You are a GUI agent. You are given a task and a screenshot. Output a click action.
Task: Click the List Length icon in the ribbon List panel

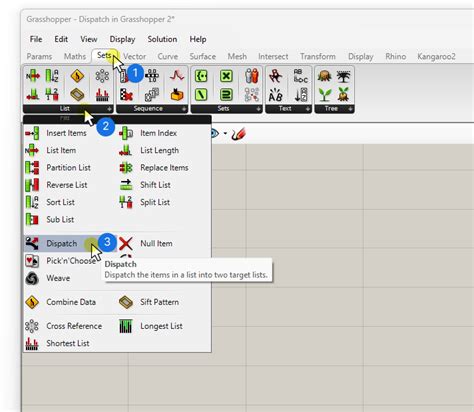pyautogui.click(x=33, y=94)
